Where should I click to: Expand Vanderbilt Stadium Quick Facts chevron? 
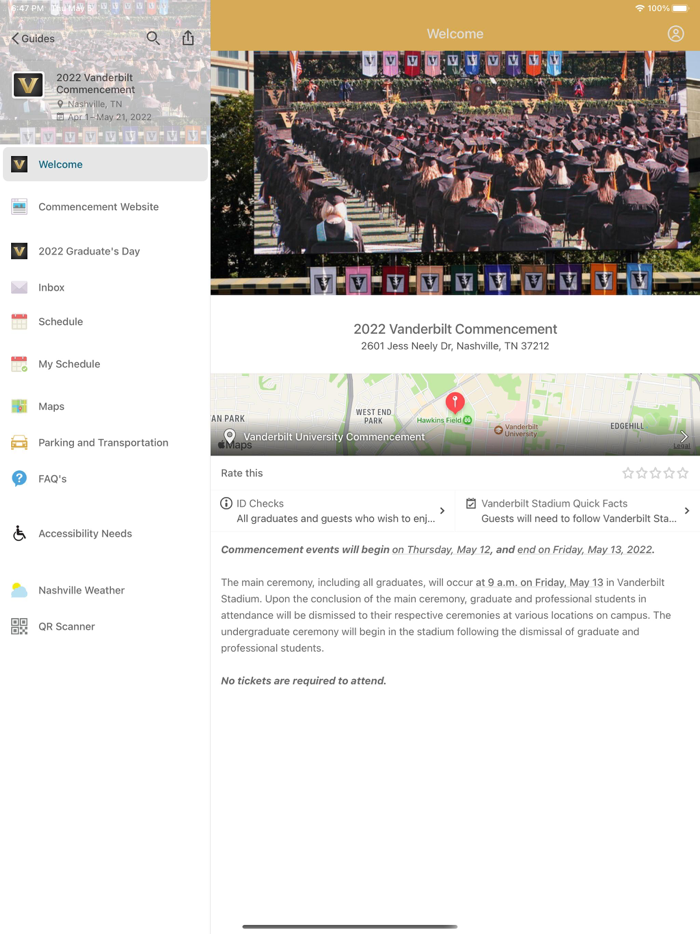point(687,510)
